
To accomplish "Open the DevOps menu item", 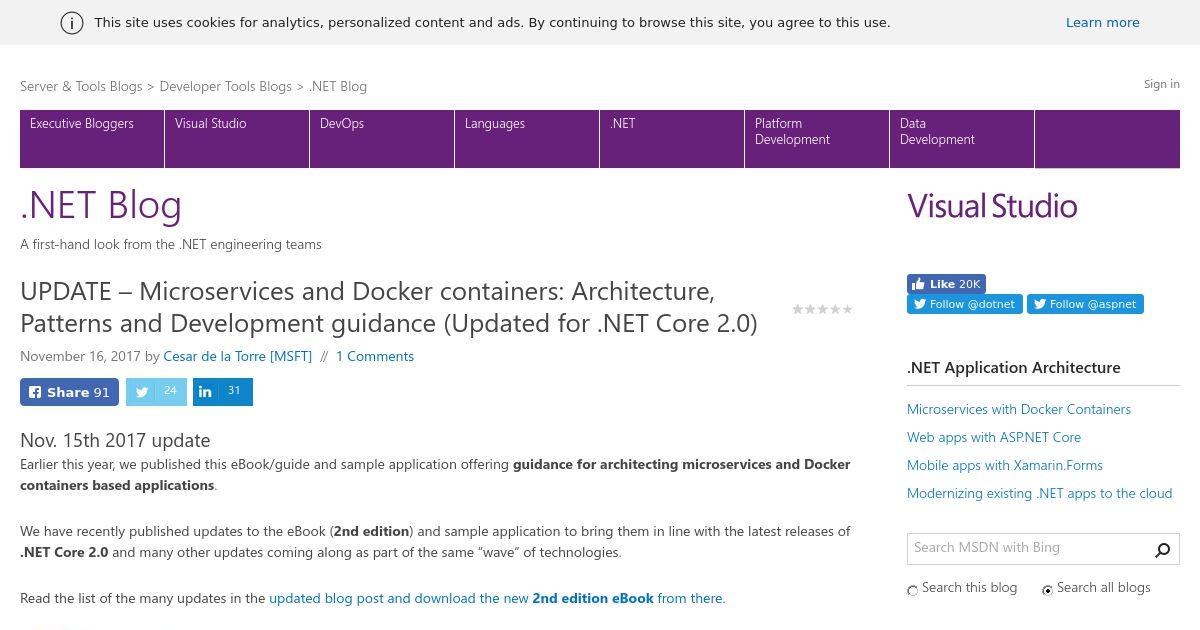I will (382, 139).
